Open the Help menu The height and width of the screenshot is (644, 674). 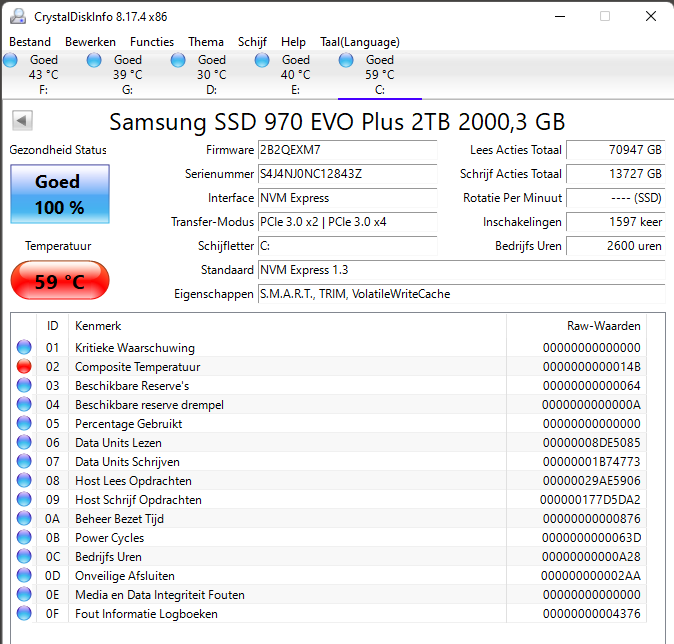[293, 42]
